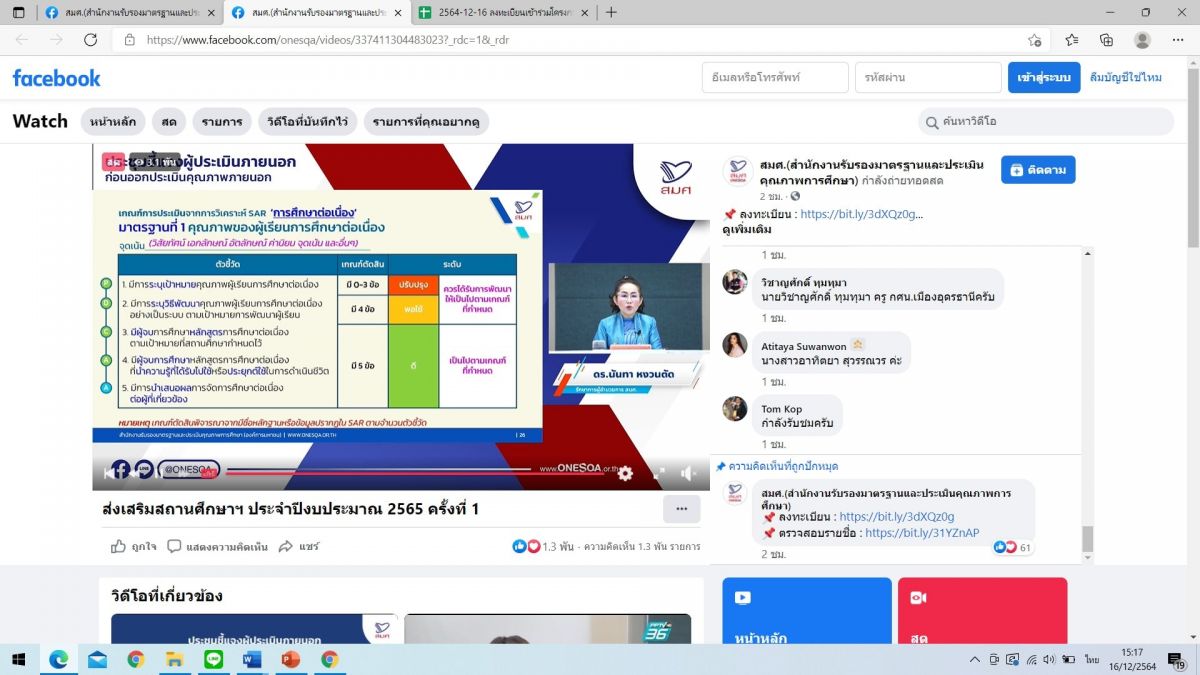Open the comment (แสดงความคิดเห็น) button
1200x675 pixels.
218,547
